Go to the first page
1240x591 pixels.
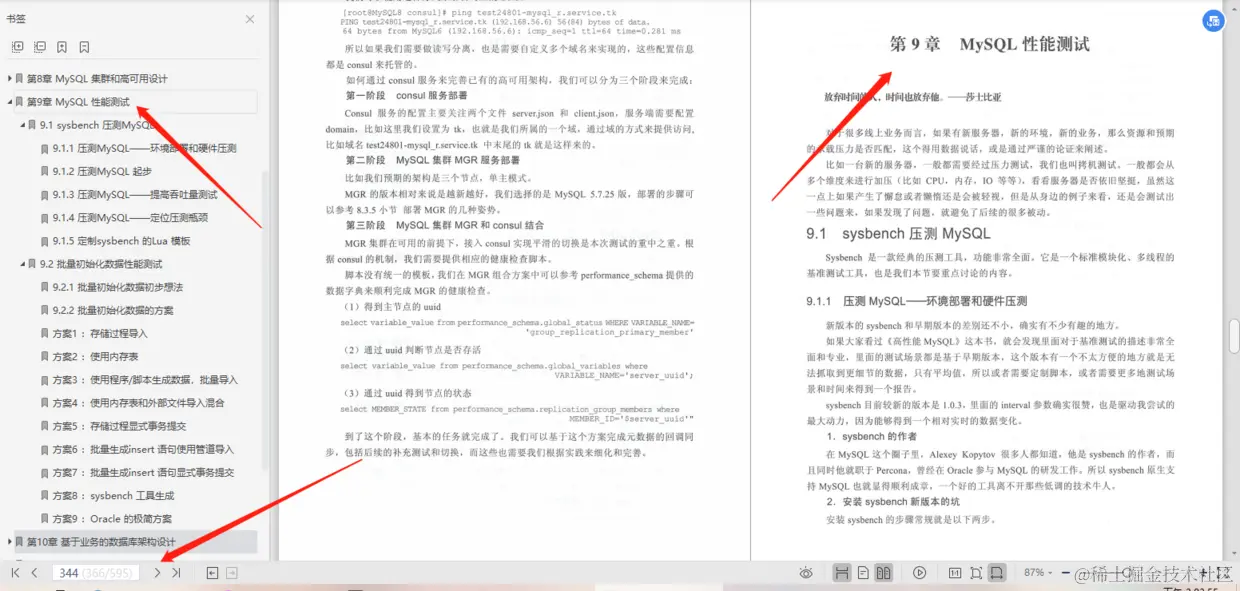pyautogui.click(x=15, y=573)
